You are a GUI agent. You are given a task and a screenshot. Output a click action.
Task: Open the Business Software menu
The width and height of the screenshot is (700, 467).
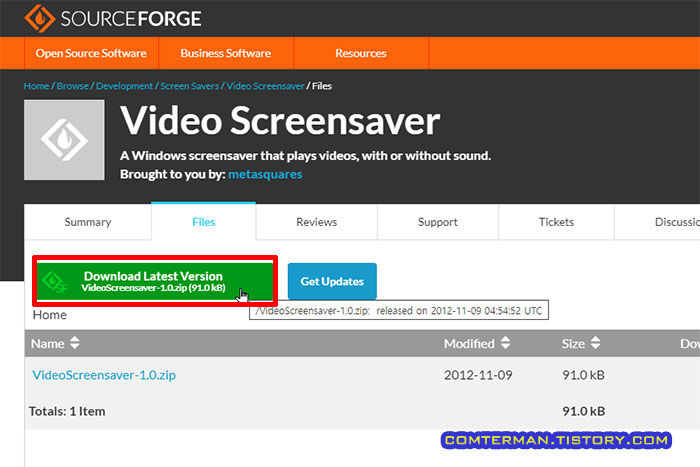click(x=225, y=53)
